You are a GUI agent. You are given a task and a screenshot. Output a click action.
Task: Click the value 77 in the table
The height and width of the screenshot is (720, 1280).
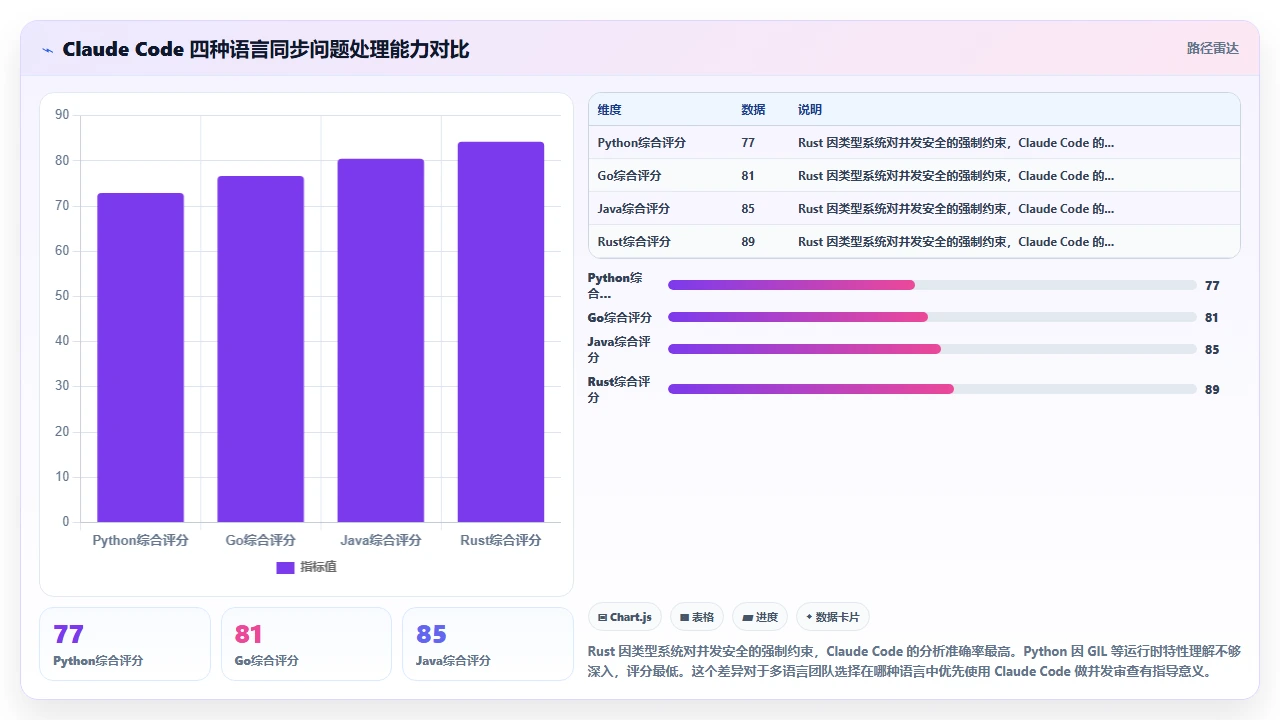(x=748, y=142)
